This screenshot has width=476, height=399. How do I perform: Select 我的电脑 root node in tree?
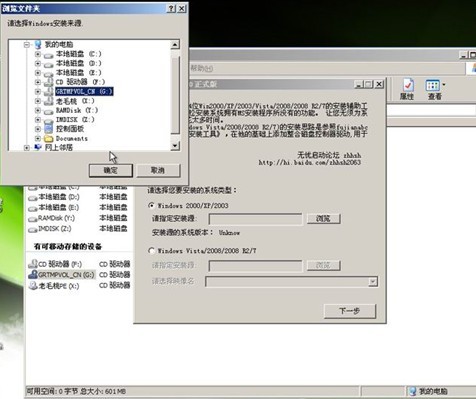coord(59,44)
